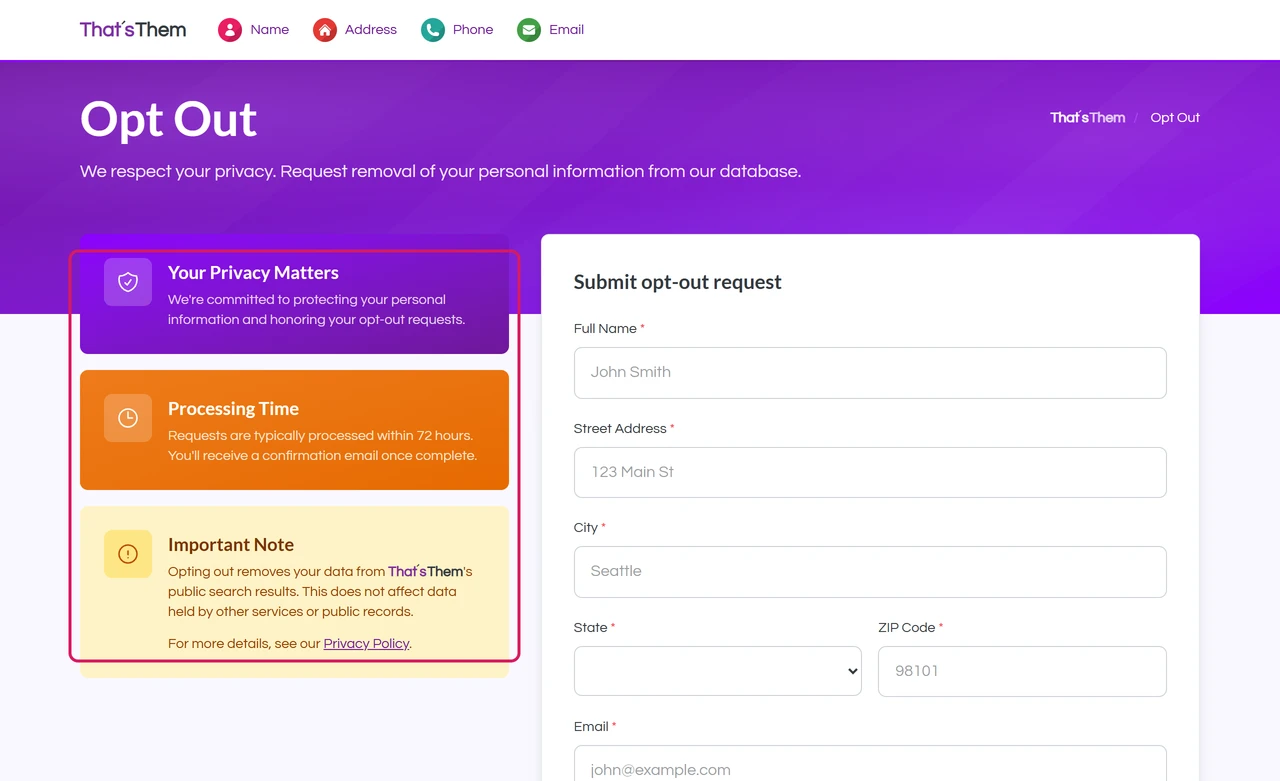The width and height of the screenshot is (1280, 781).
Task: Click the Your Privacy Matters heading
Action: point(253,273)
